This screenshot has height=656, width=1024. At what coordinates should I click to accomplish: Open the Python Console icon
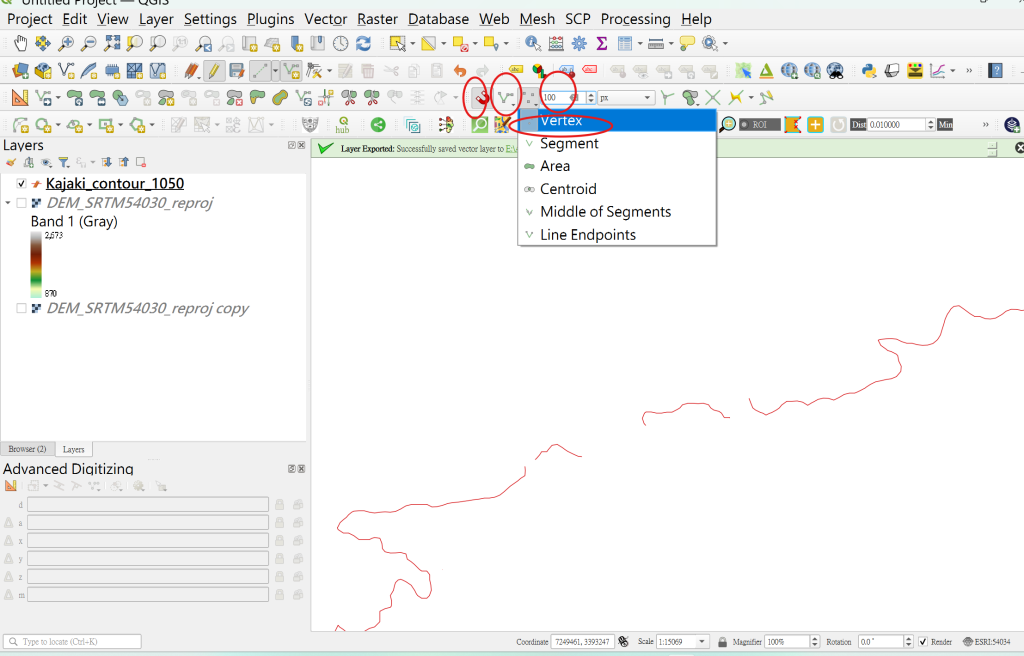tap(869, 71)
